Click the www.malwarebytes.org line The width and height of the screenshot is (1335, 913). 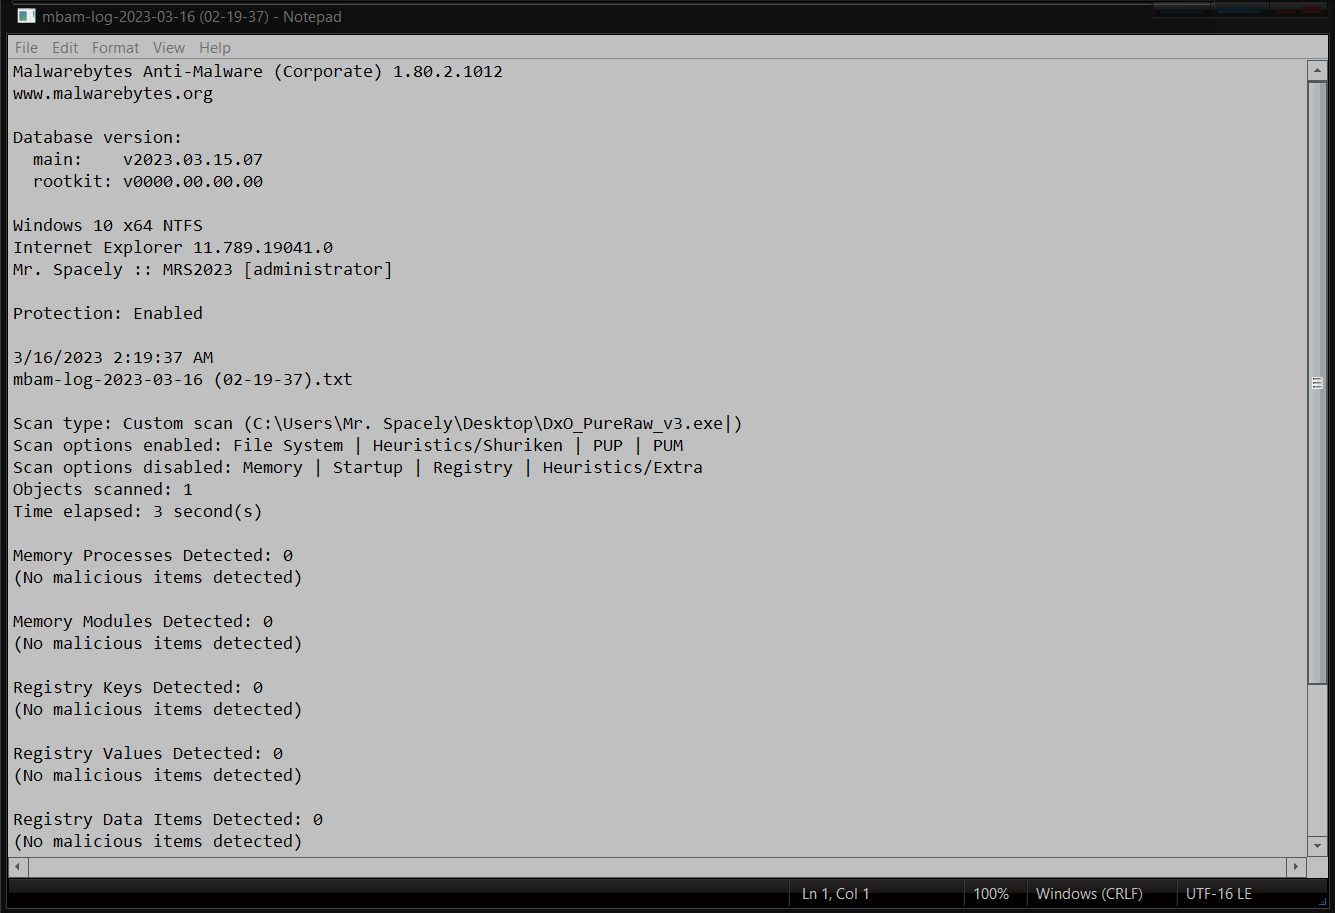point(113,94)
